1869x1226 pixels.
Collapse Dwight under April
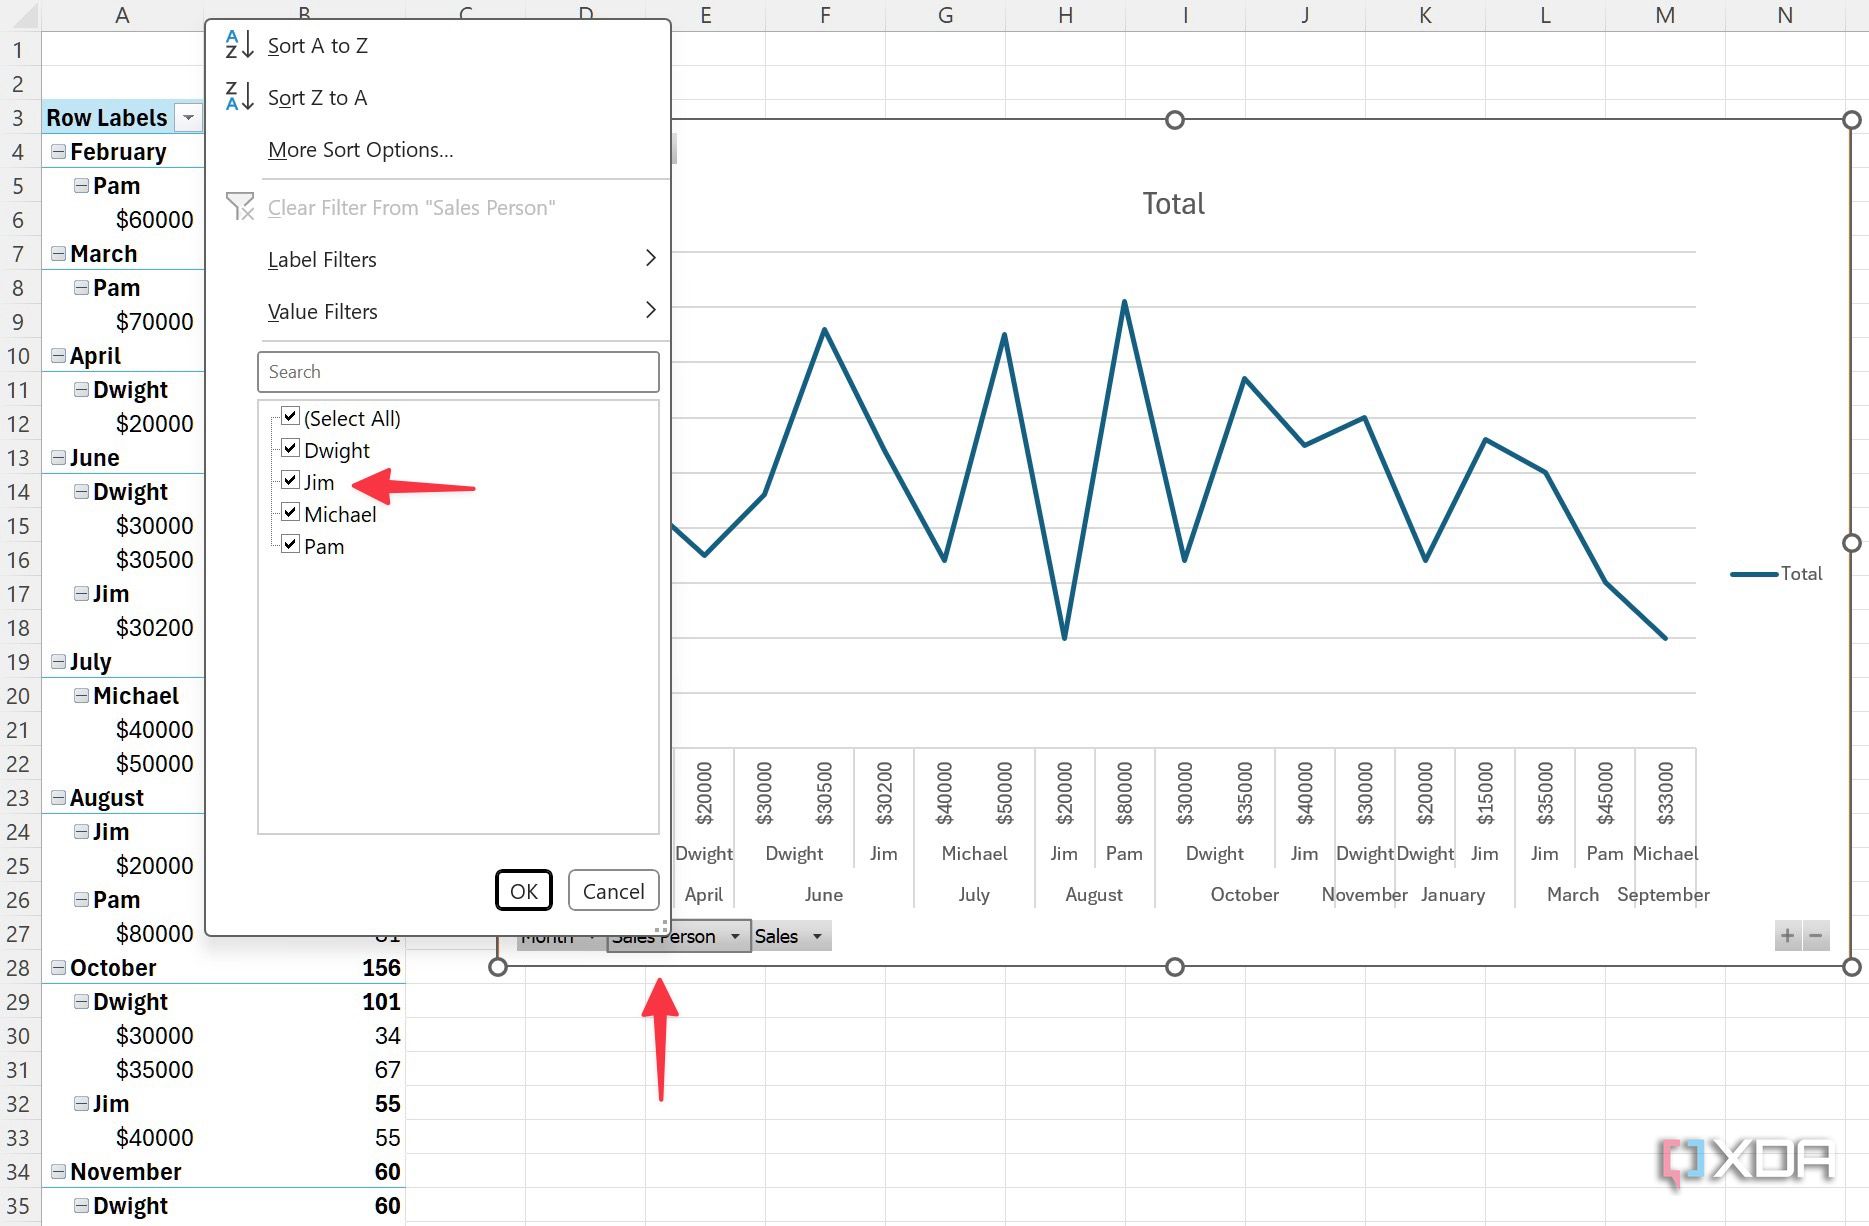(x=81, y=389)
